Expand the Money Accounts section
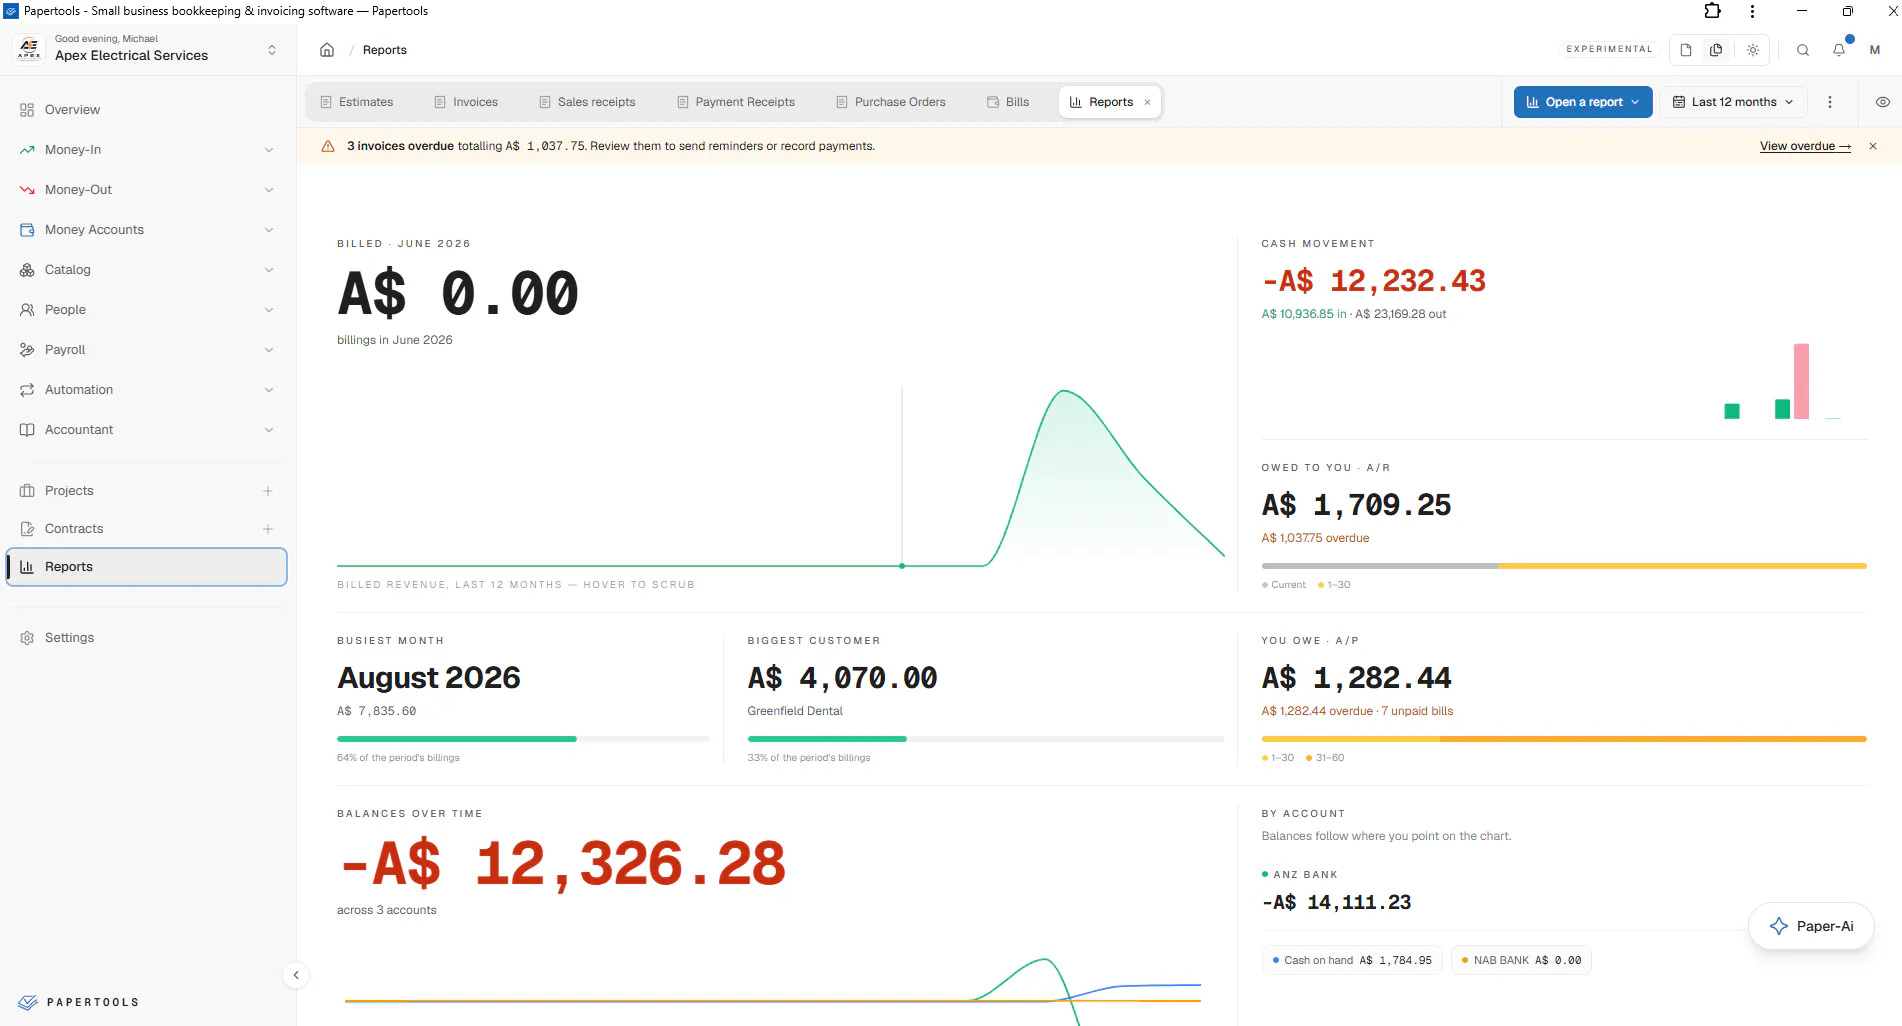1902x1026 pixels. (x=146, y=230)
